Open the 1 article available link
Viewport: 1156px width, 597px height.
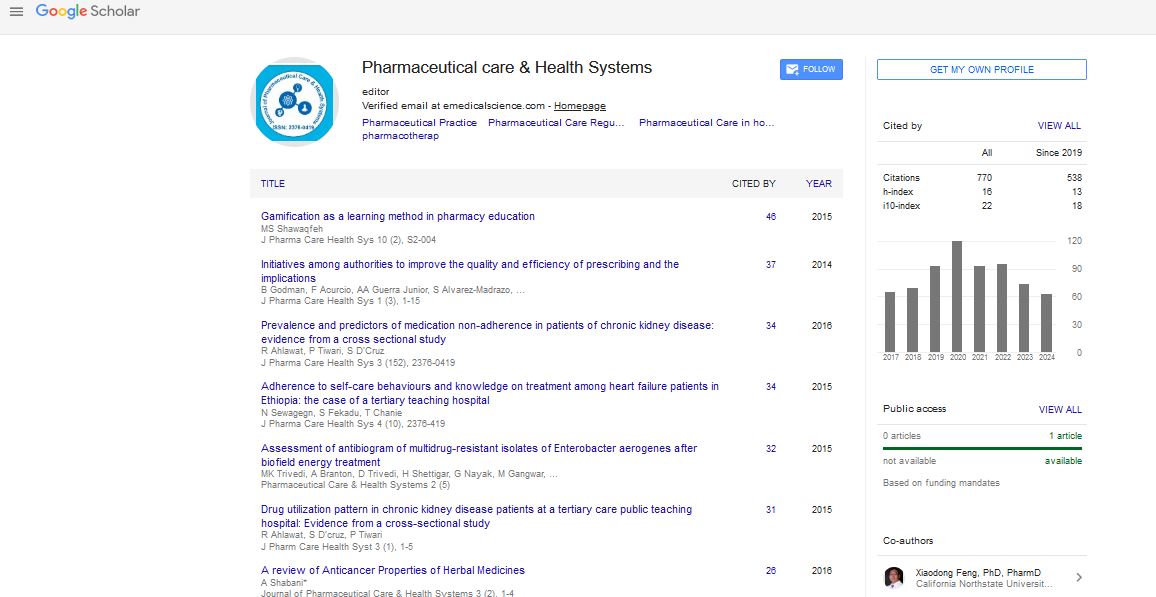click(x=1065, y=436)
